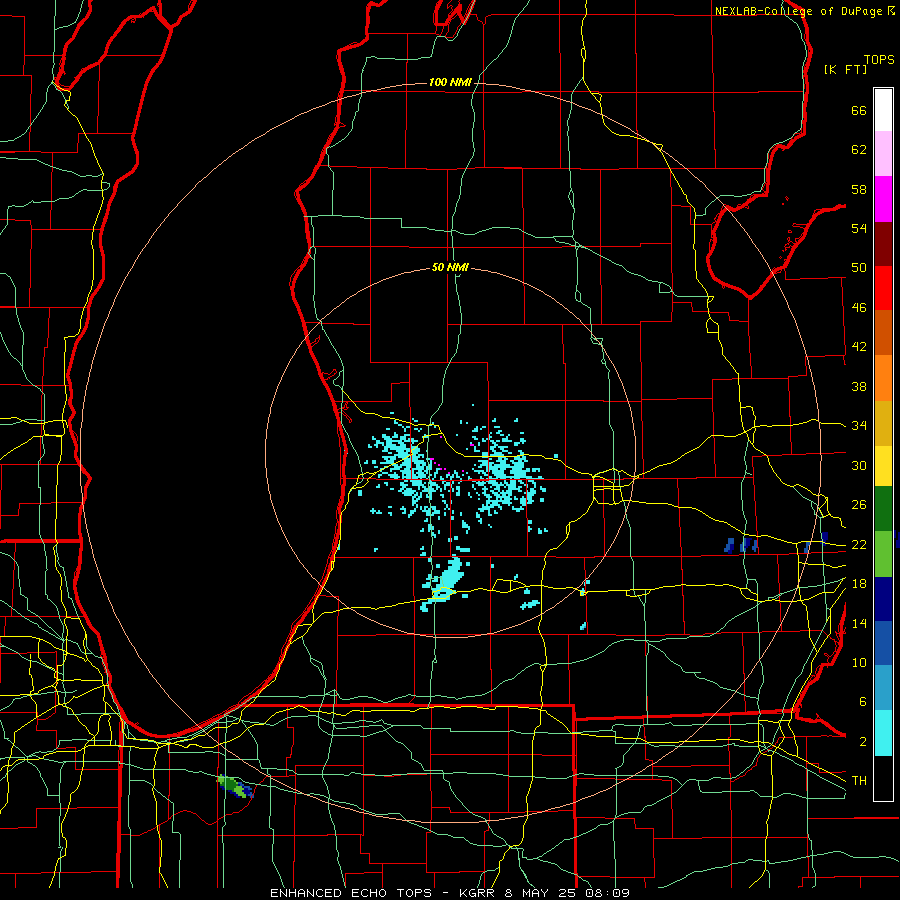Click the light pink legend swatch

[883, 154]
